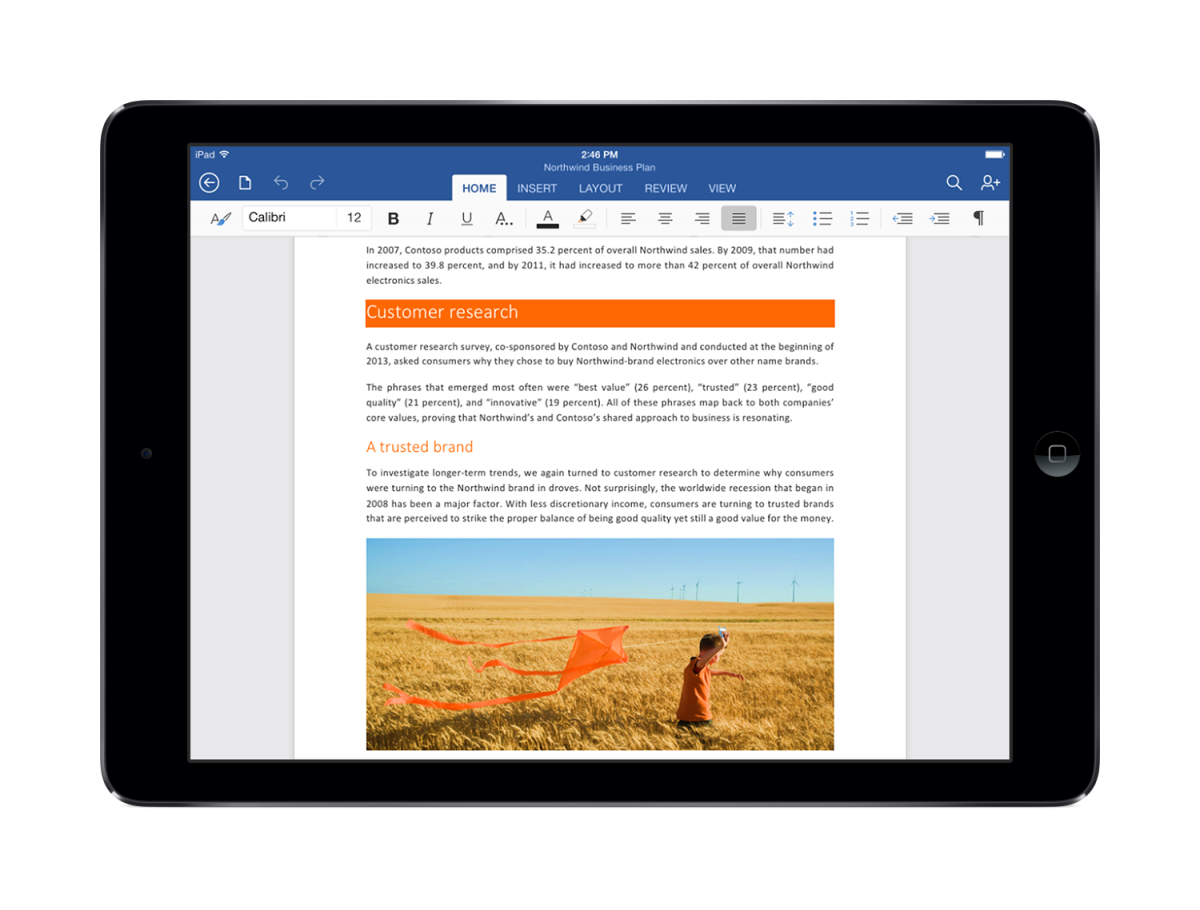Apply center text alignment

tap(665, 218)
